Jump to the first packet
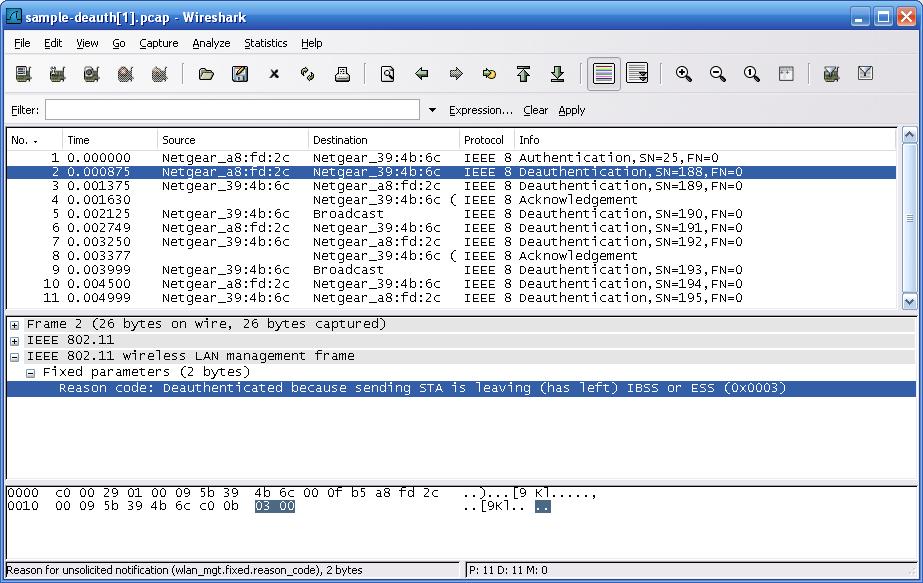Screen dimensions: 923x583 pyautogui.click(x=523, y=74)
